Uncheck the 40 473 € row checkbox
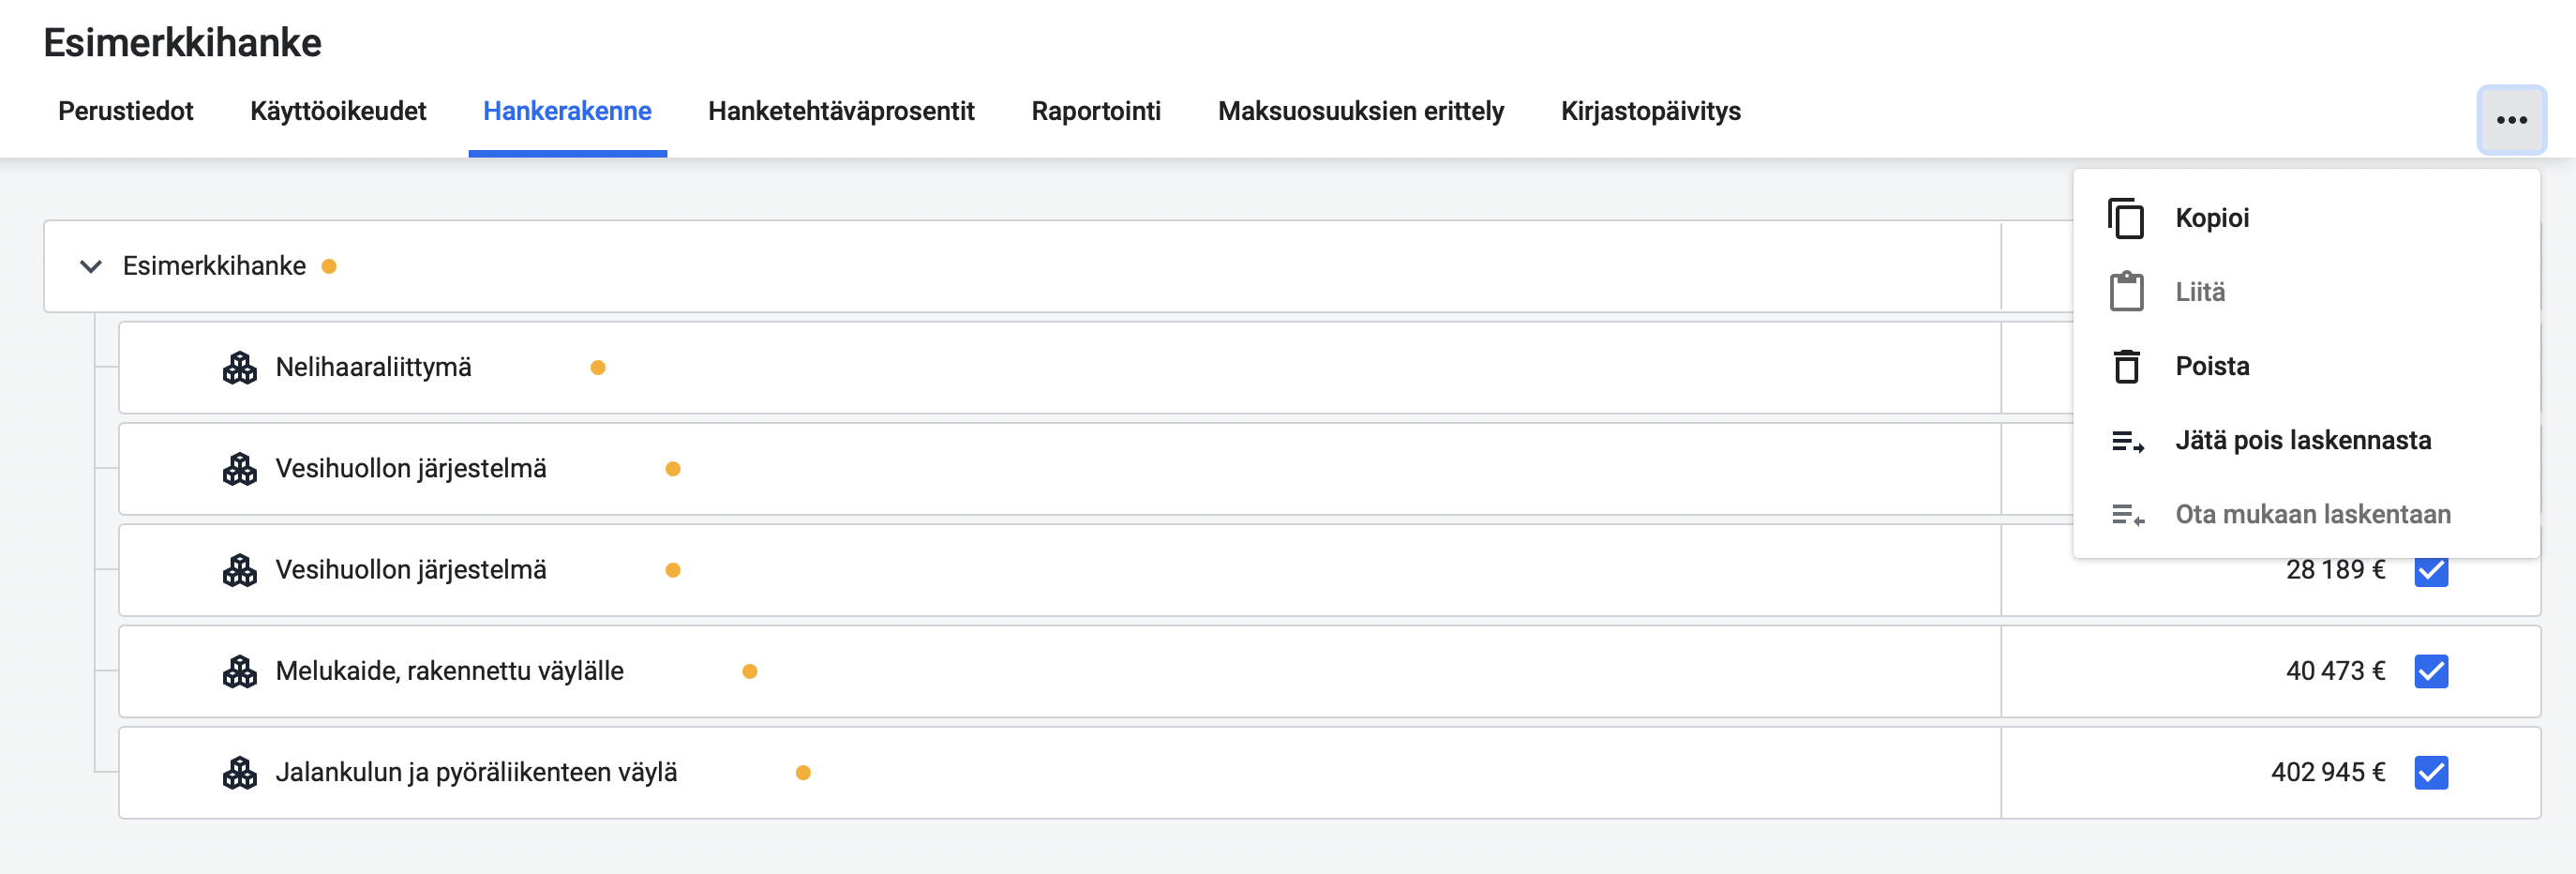 coord(2430,671)
